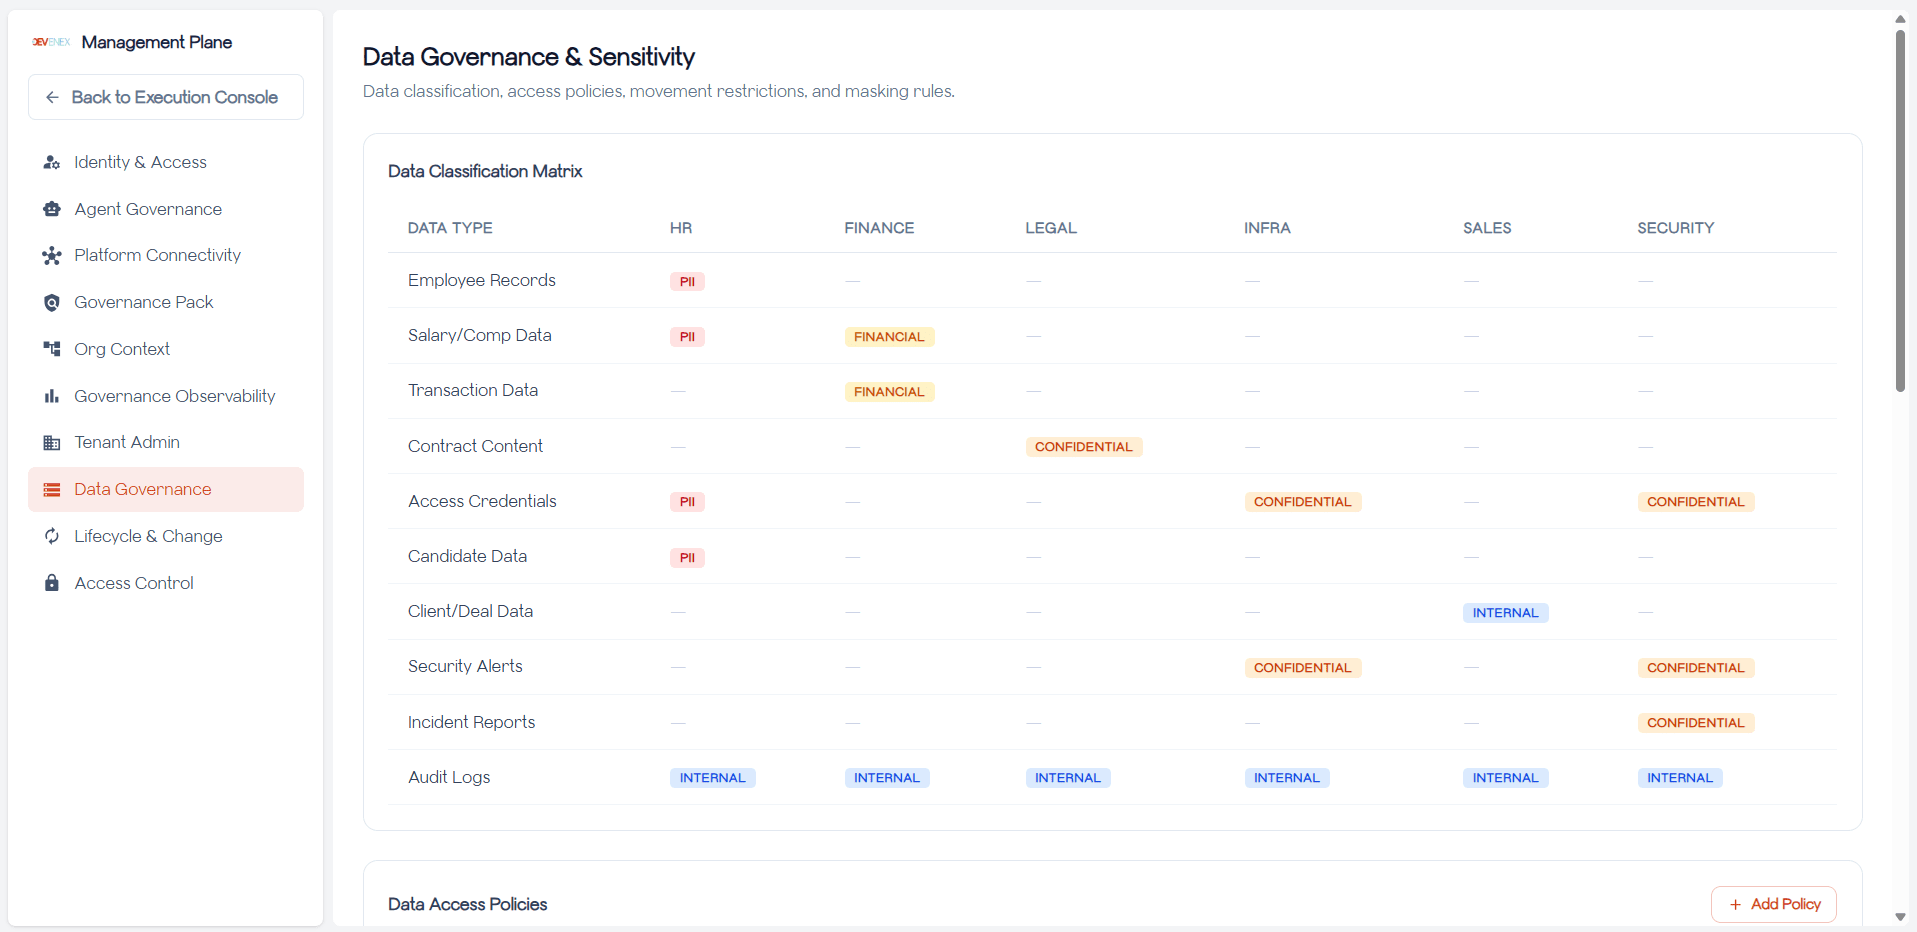
Task: Click the Devenex logo in sidebar header
Action: (x=51, y=42)
